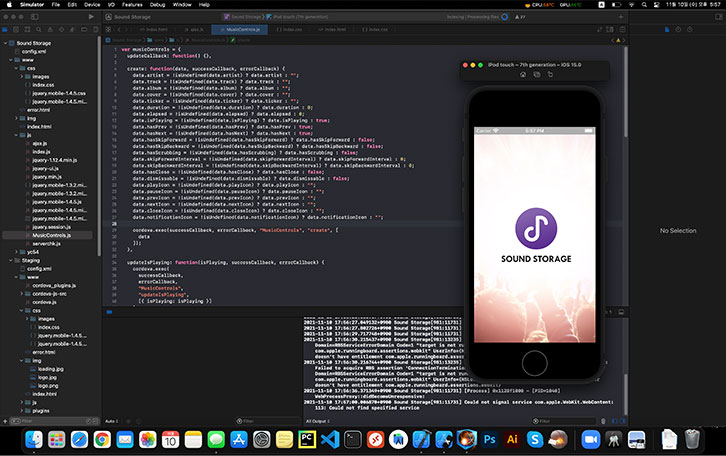Viewport: 726px width, 456px height.
Task: Select the History inspector icon
Action: (678, 30)
